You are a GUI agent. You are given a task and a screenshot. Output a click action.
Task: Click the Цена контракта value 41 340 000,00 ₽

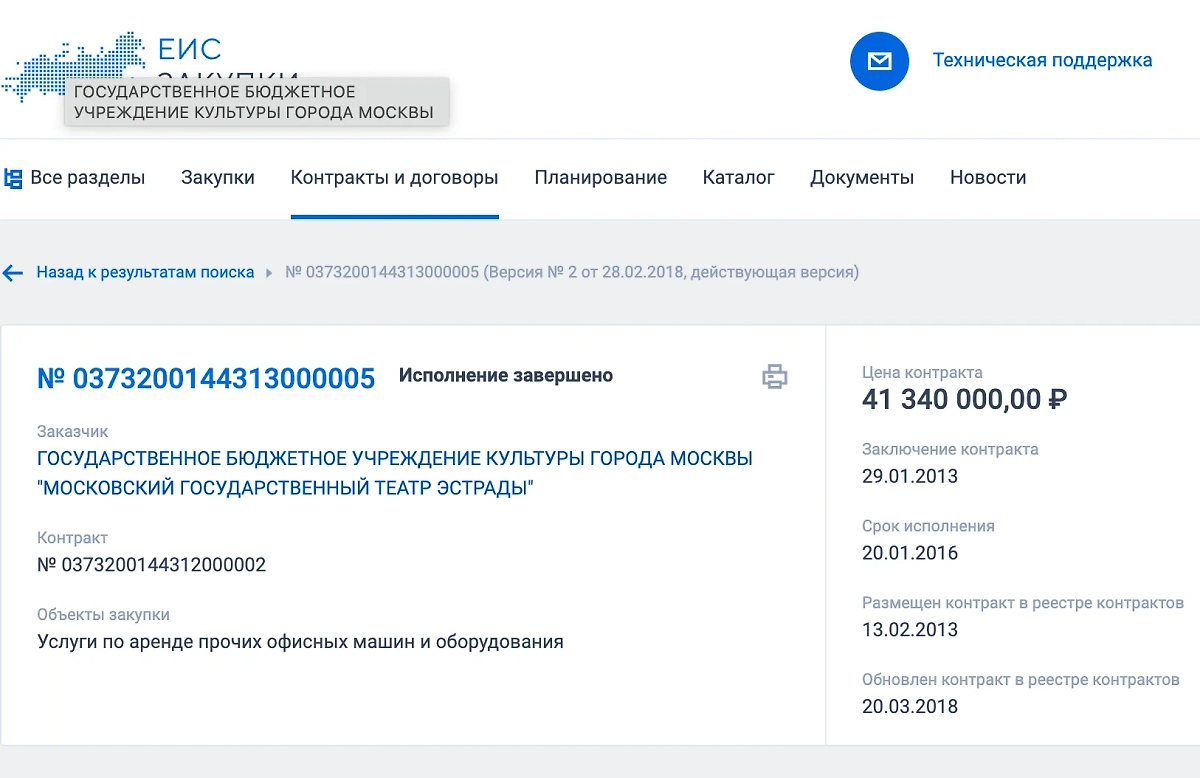(x=964, y=399)
